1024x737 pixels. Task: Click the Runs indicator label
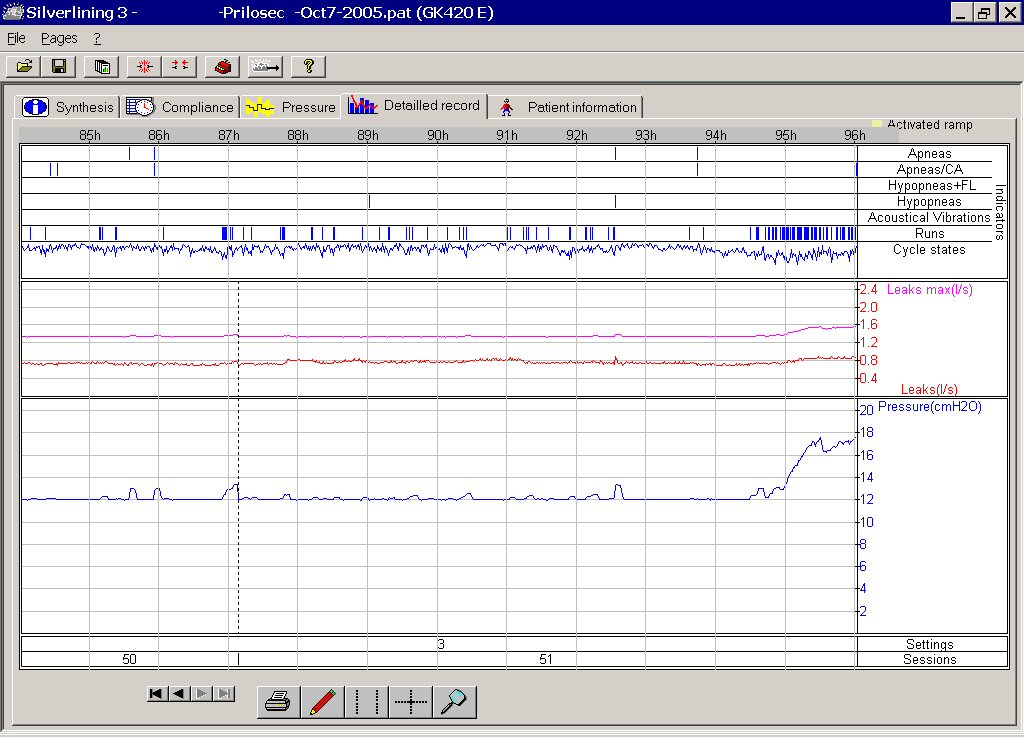click(x=929, y=234)
